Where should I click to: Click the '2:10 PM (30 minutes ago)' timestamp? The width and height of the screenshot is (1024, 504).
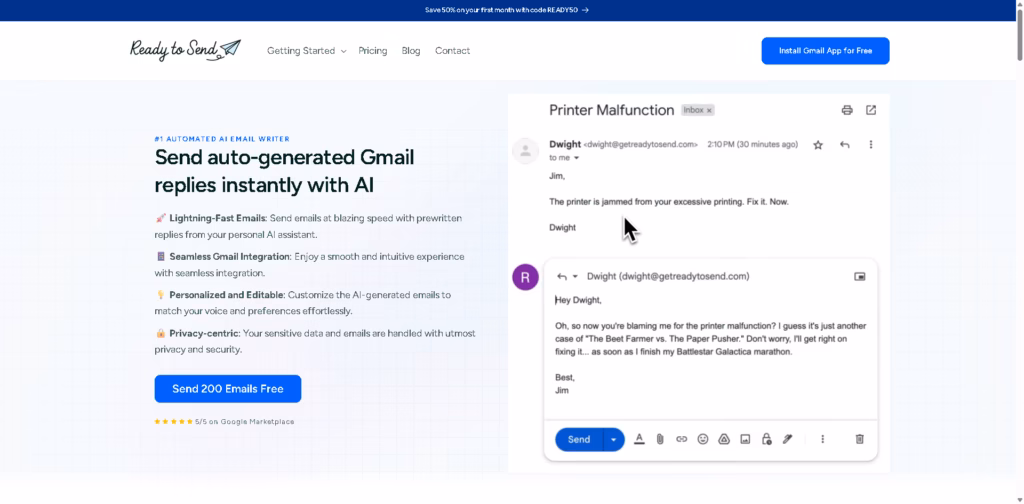point(752,145)
